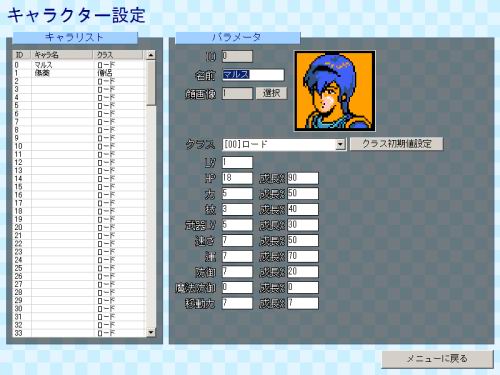
Task: Click the LV input field
Action: coord(237,162)
